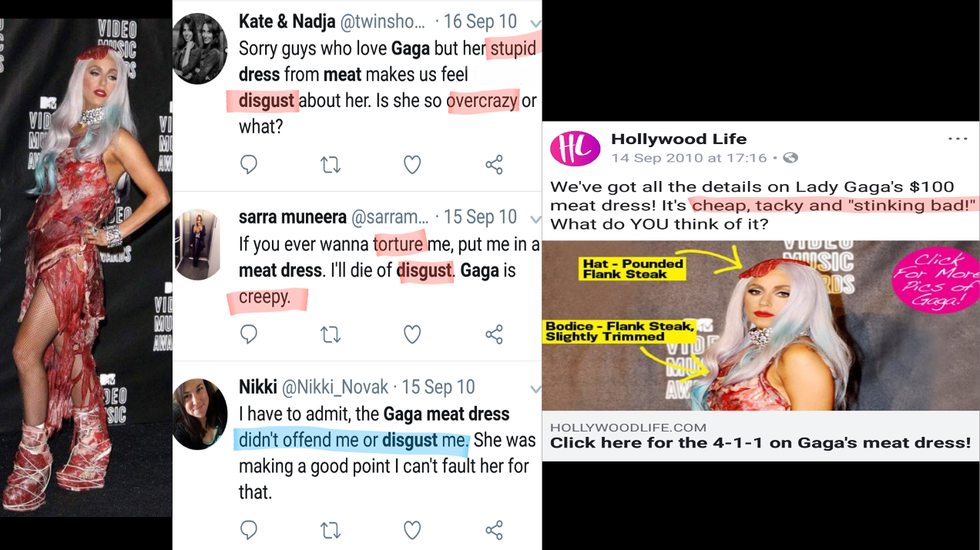Share sarra muneera's tweet
This screenshot has height=550, width=980.
(x=493, y=334)
